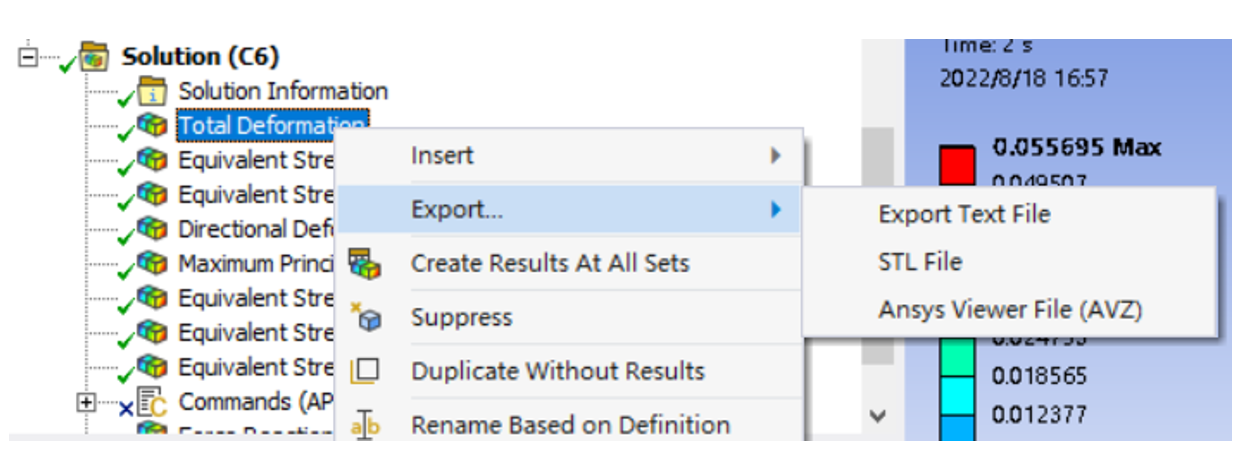Click the red Max legend color swatch
The image size is (1243, 454).
click(955, 164)
